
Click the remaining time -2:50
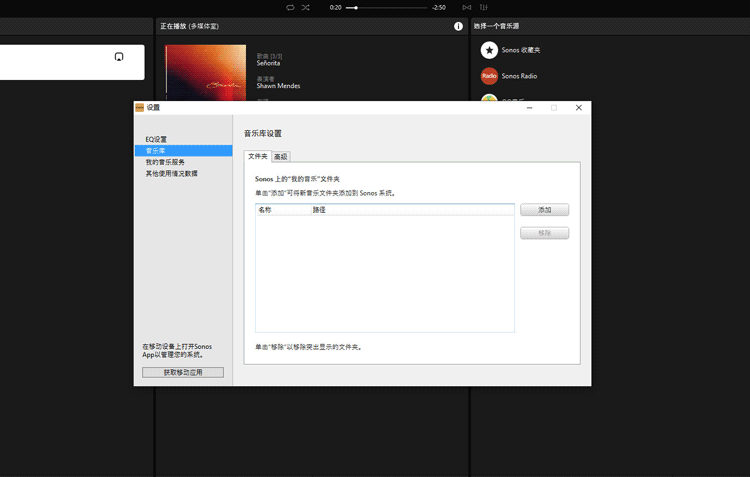coord(439,8)
